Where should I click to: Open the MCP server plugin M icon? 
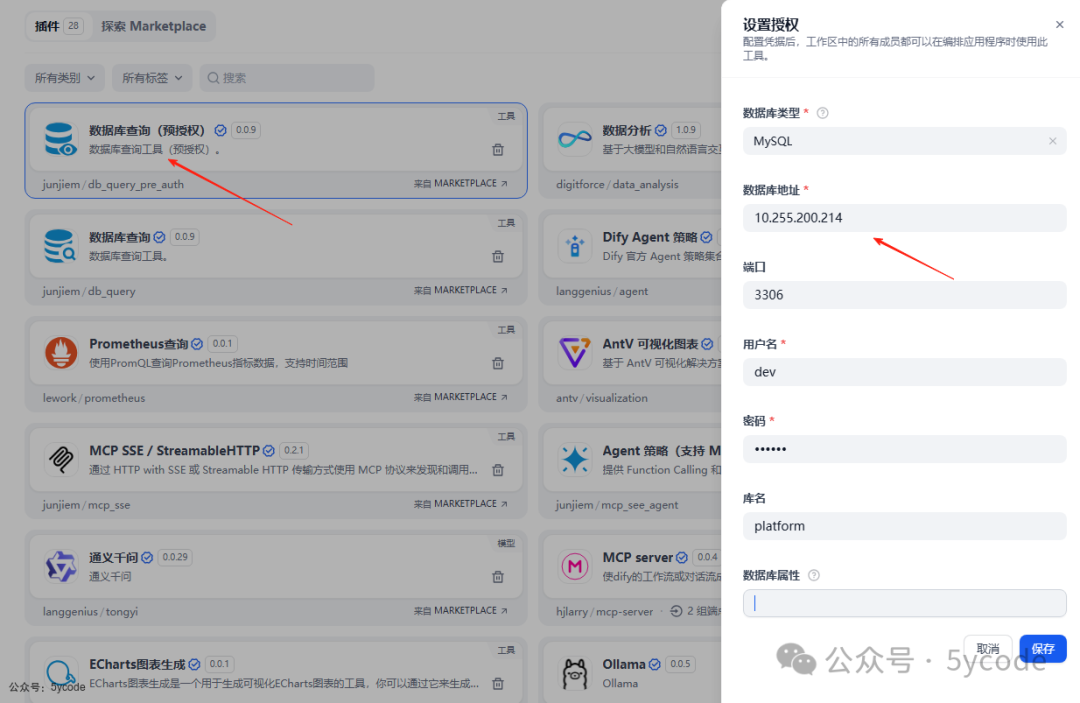pyautogui.click(x=574, y=566)
